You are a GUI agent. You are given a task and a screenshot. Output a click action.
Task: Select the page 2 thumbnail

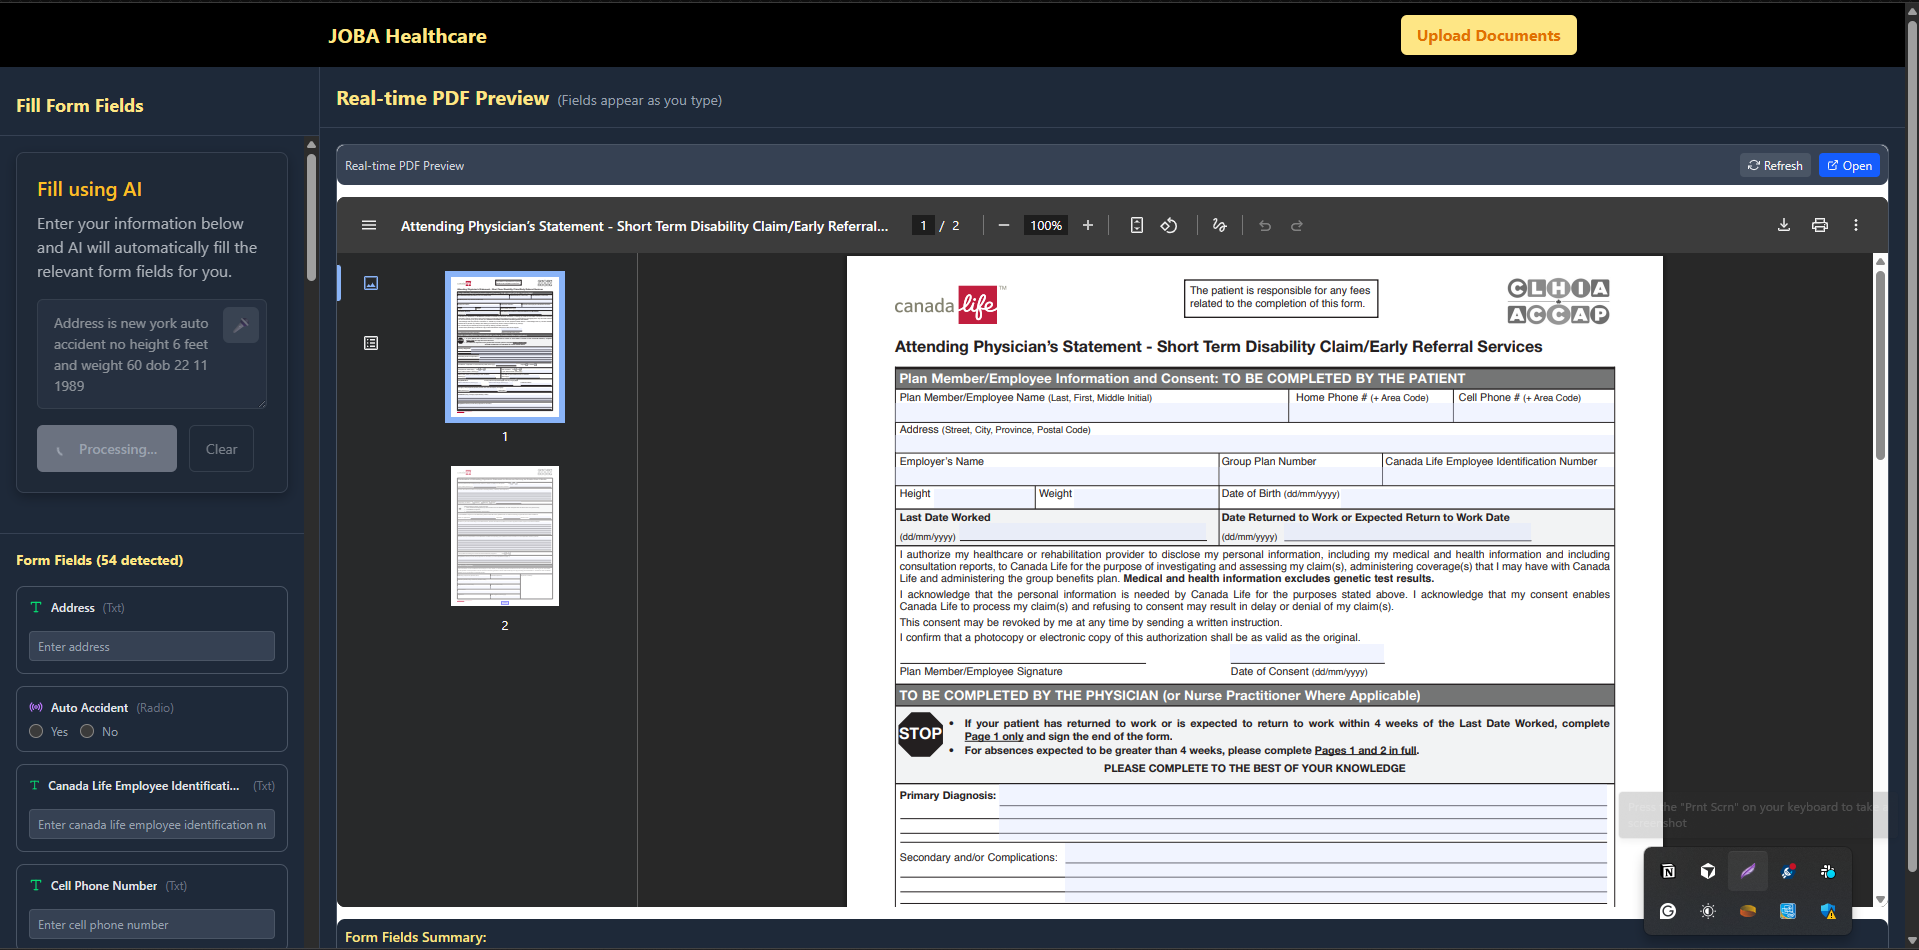click(505, 536)
